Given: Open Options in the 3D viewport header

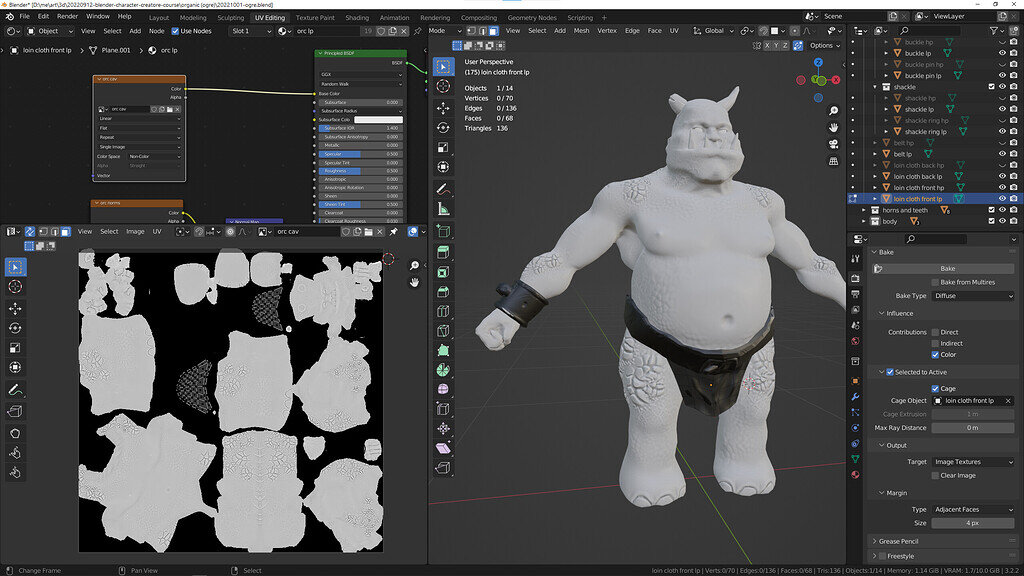Looking at the screenshot, I should (822, 45).
